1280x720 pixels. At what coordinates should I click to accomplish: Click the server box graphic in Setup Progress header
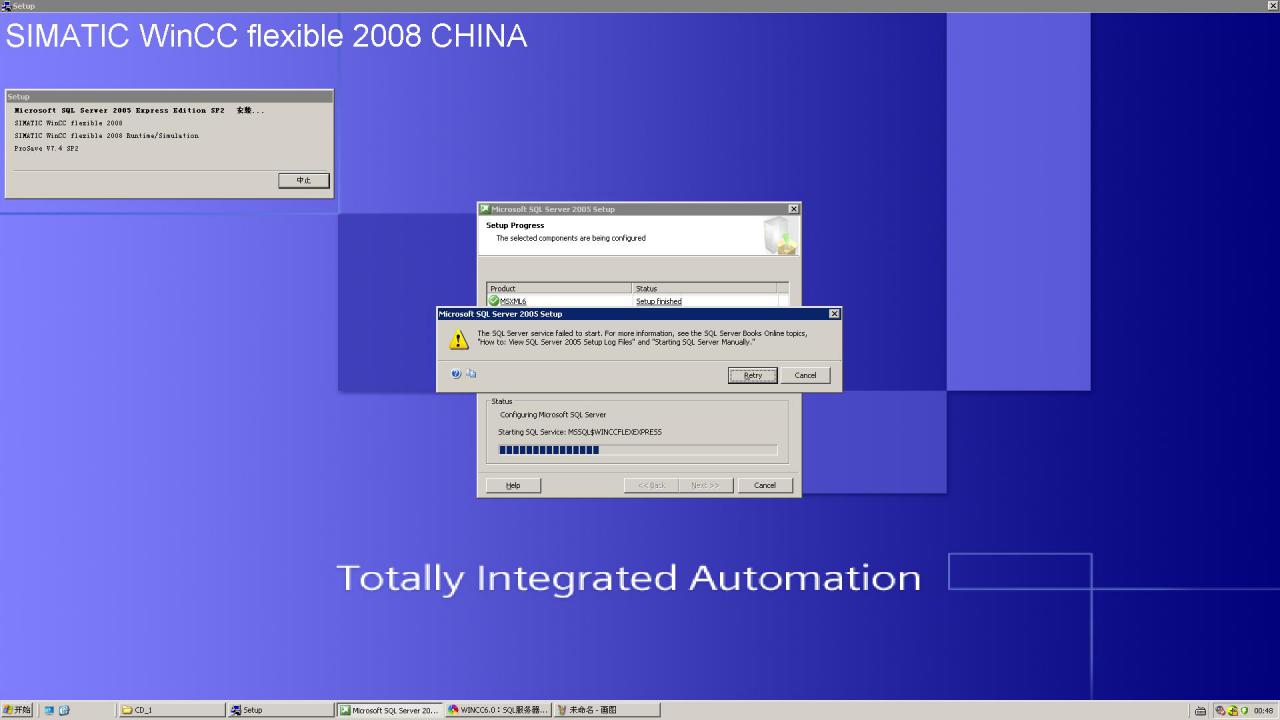pos(780,236)
